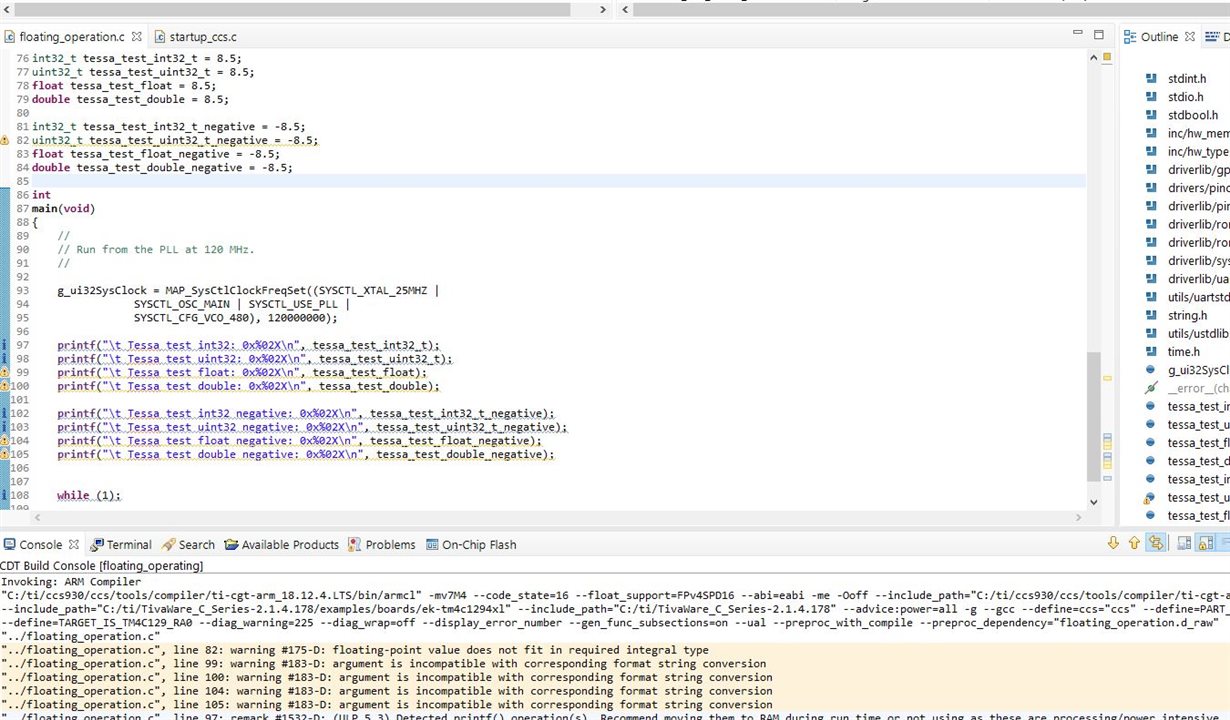Click the main(void) function line

(63, 209)
